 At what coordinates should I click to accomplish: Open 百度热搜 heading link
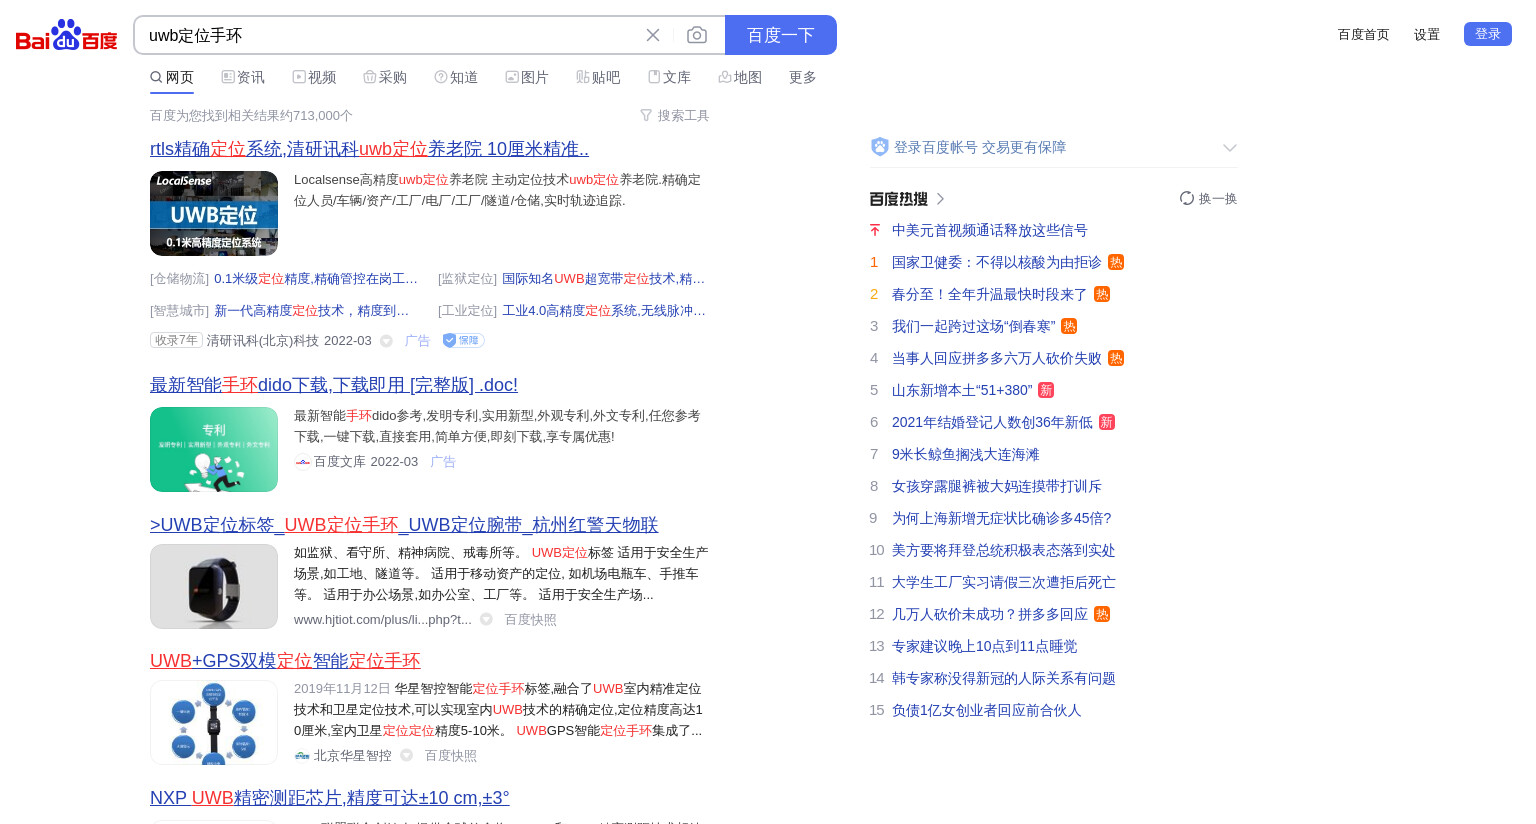click(x=907, y=199)
